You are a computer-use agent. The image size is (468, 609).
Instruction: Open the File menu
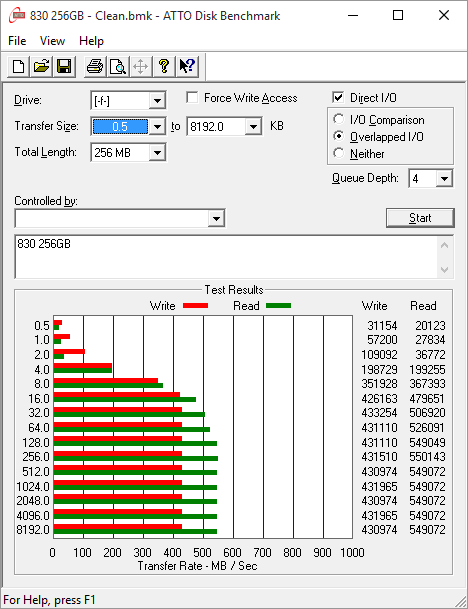17,41
